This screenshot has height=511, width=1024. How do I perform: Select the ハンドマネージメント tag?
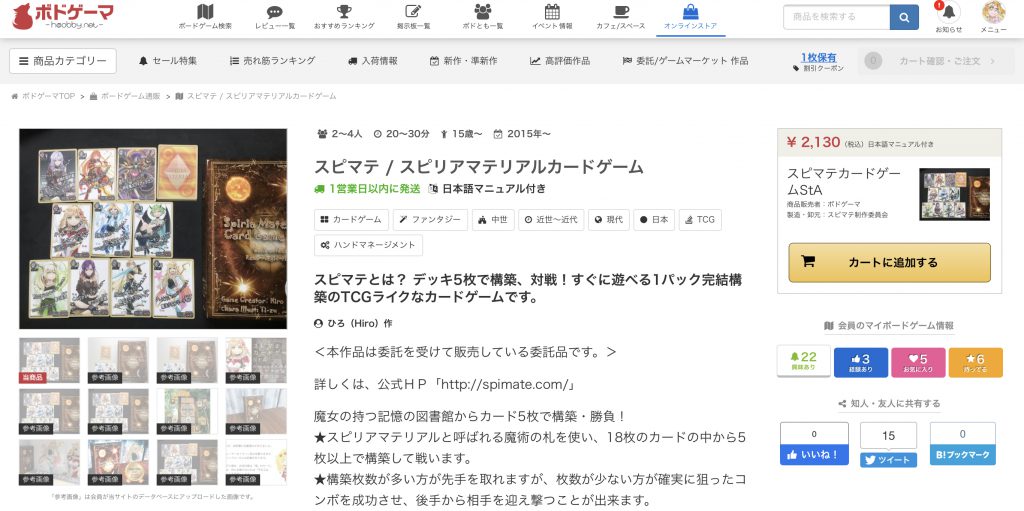[368, 245]
